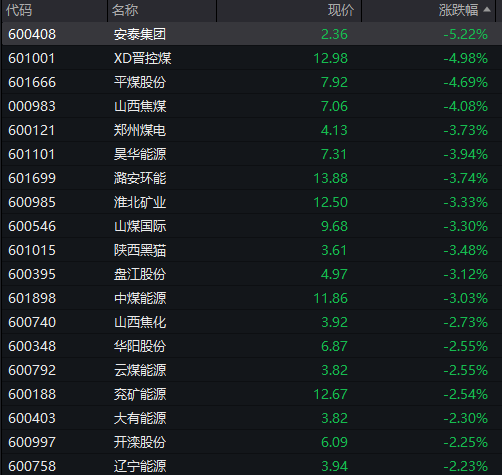Viewport: 502px width, 475px height.
Task: Open stock 平煤股份
Action: 140,82
